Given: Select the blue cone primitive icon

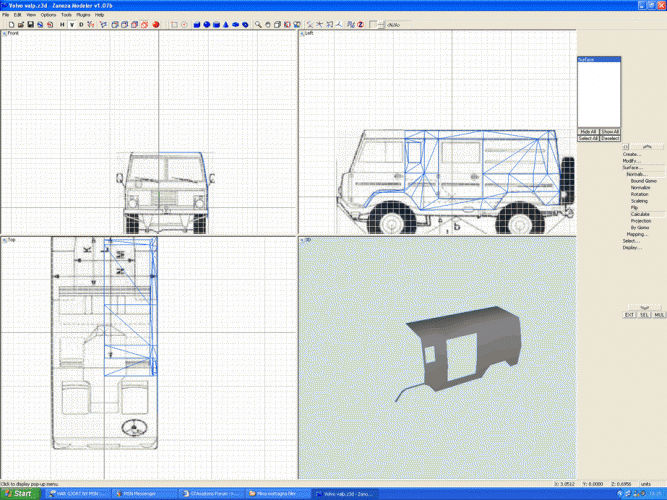Looking at the screenshot, I should 226,24.
